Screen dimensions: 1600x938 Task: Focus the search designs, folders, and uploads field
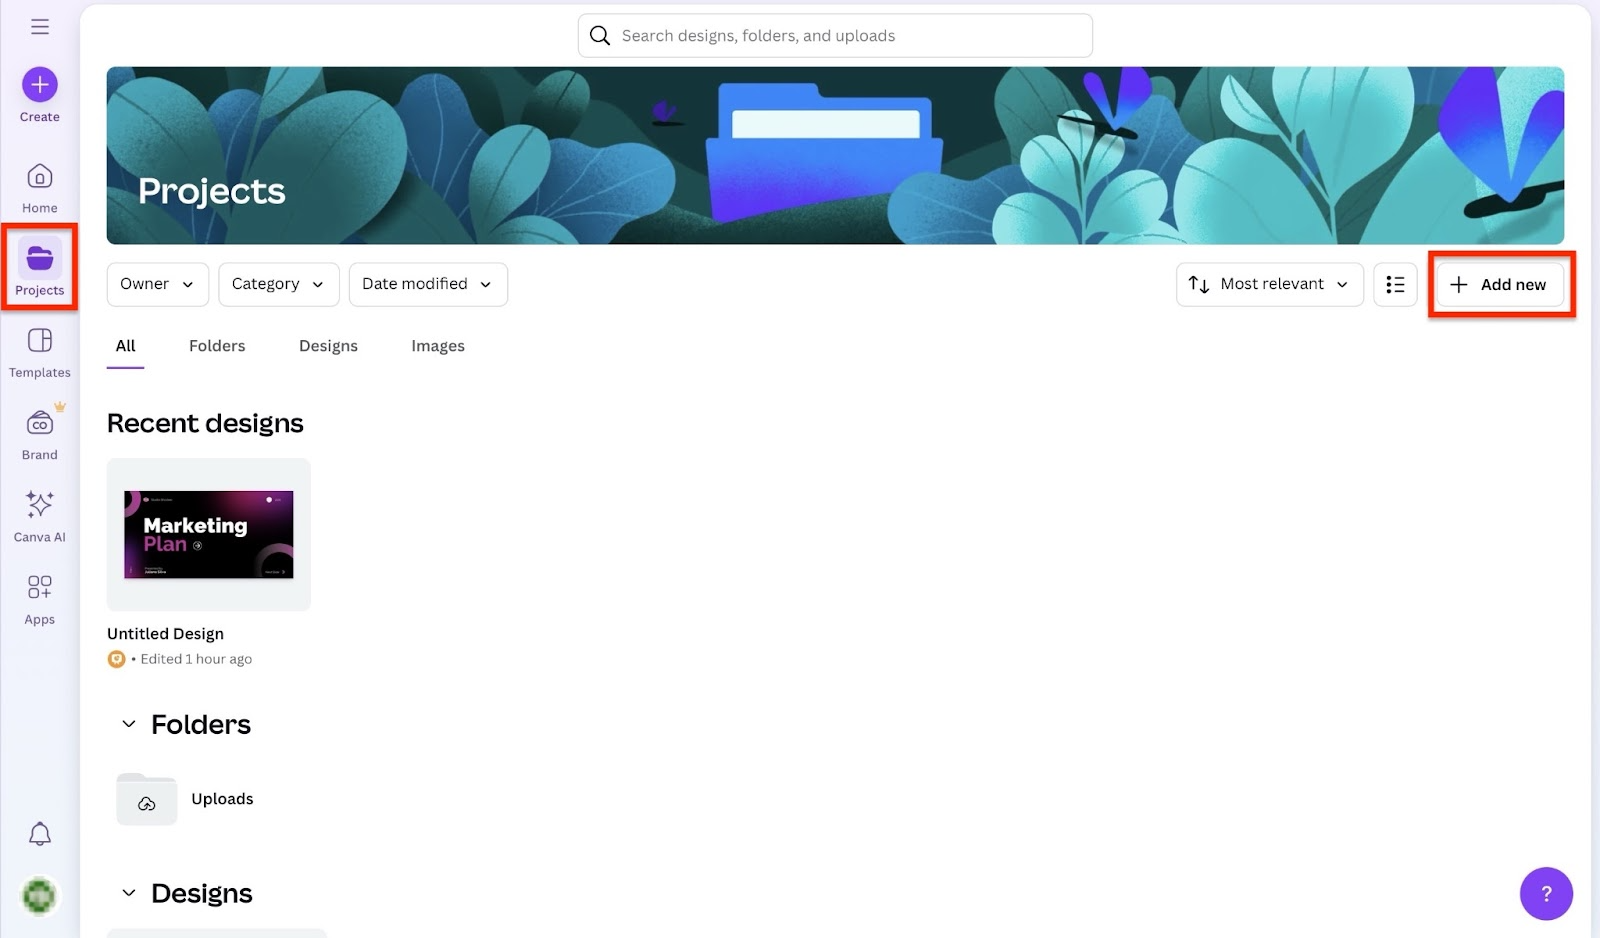pyautogui.click(x=835, y=36)
